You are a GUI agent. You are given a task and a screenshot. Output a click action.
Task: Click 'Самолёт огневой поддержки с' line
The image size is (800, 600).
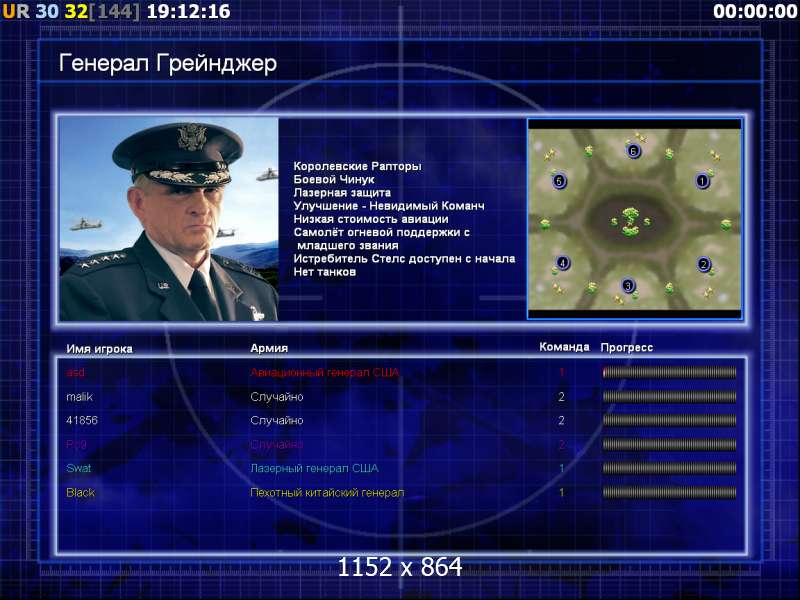382,233
